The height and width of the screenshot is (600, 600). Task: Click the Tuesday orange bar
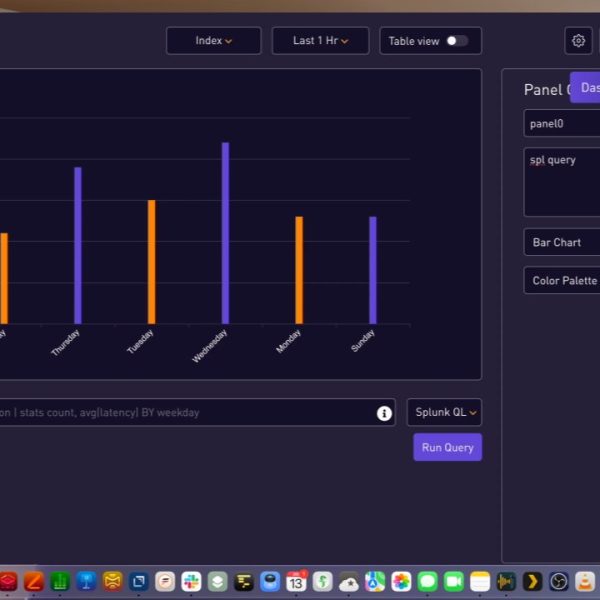(x=152, y=262)
